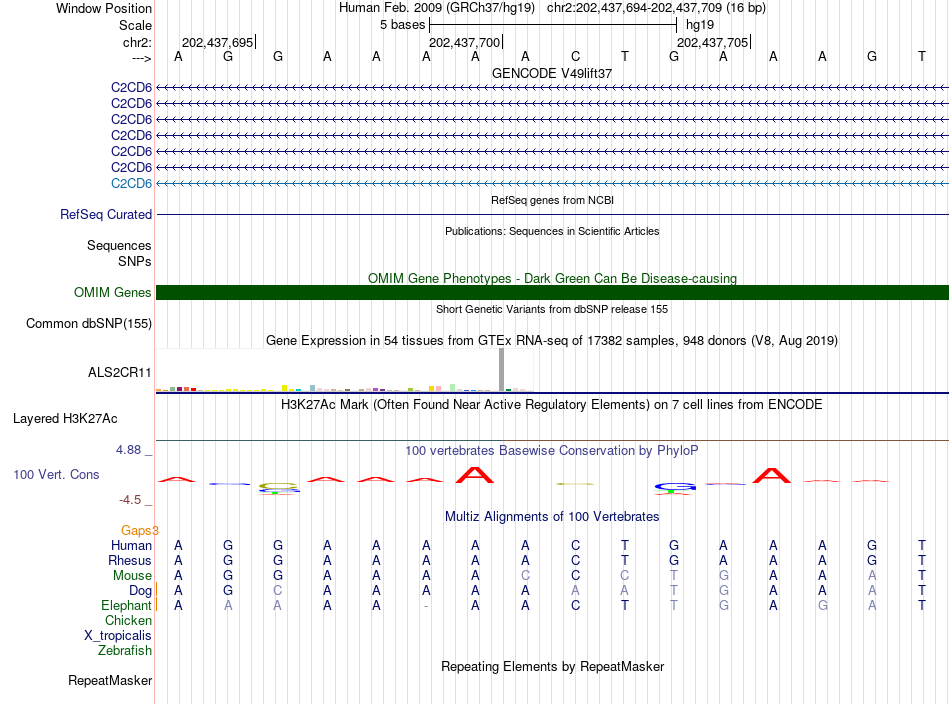
Task: Open the 100 Vert. Cons track label
Action: 56,474
